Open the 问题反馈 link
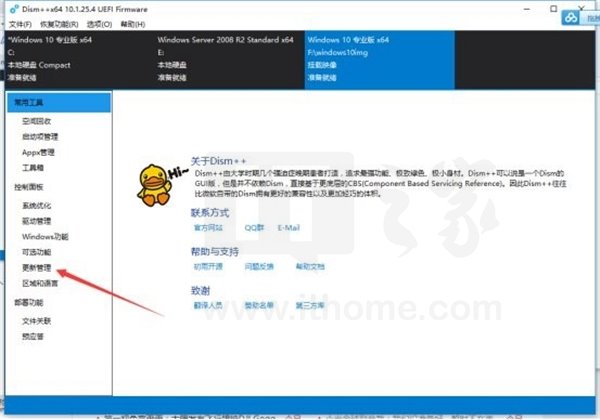The width and height of the screenshot is (600, 420). click(259, 267)
